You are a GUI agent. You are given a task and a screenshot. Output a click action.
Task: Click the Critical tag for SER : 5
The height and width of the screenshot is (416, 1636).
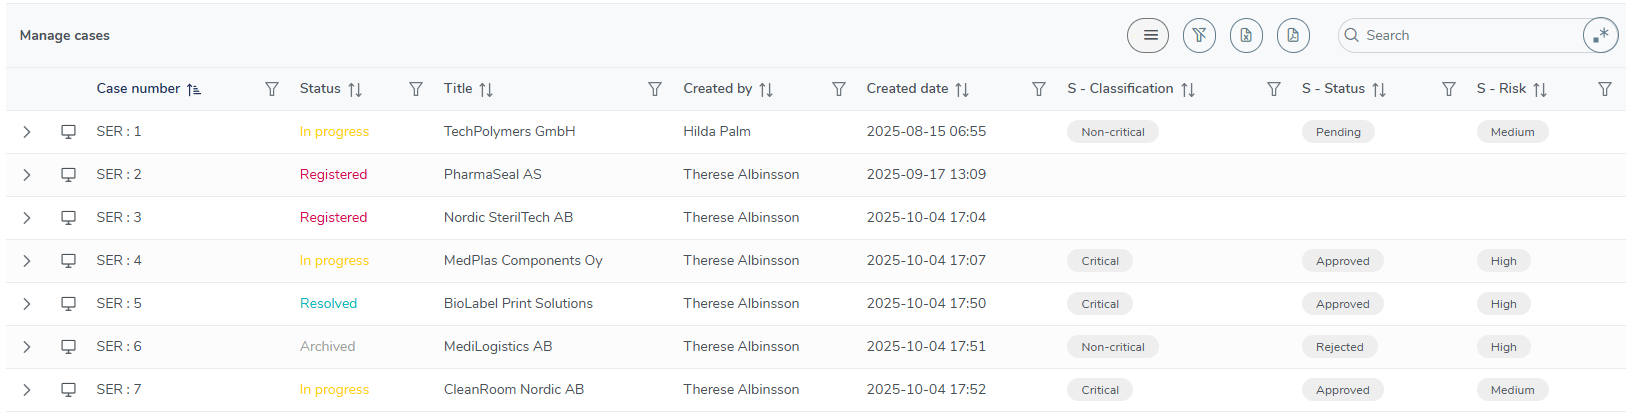tap(1100, 304)
